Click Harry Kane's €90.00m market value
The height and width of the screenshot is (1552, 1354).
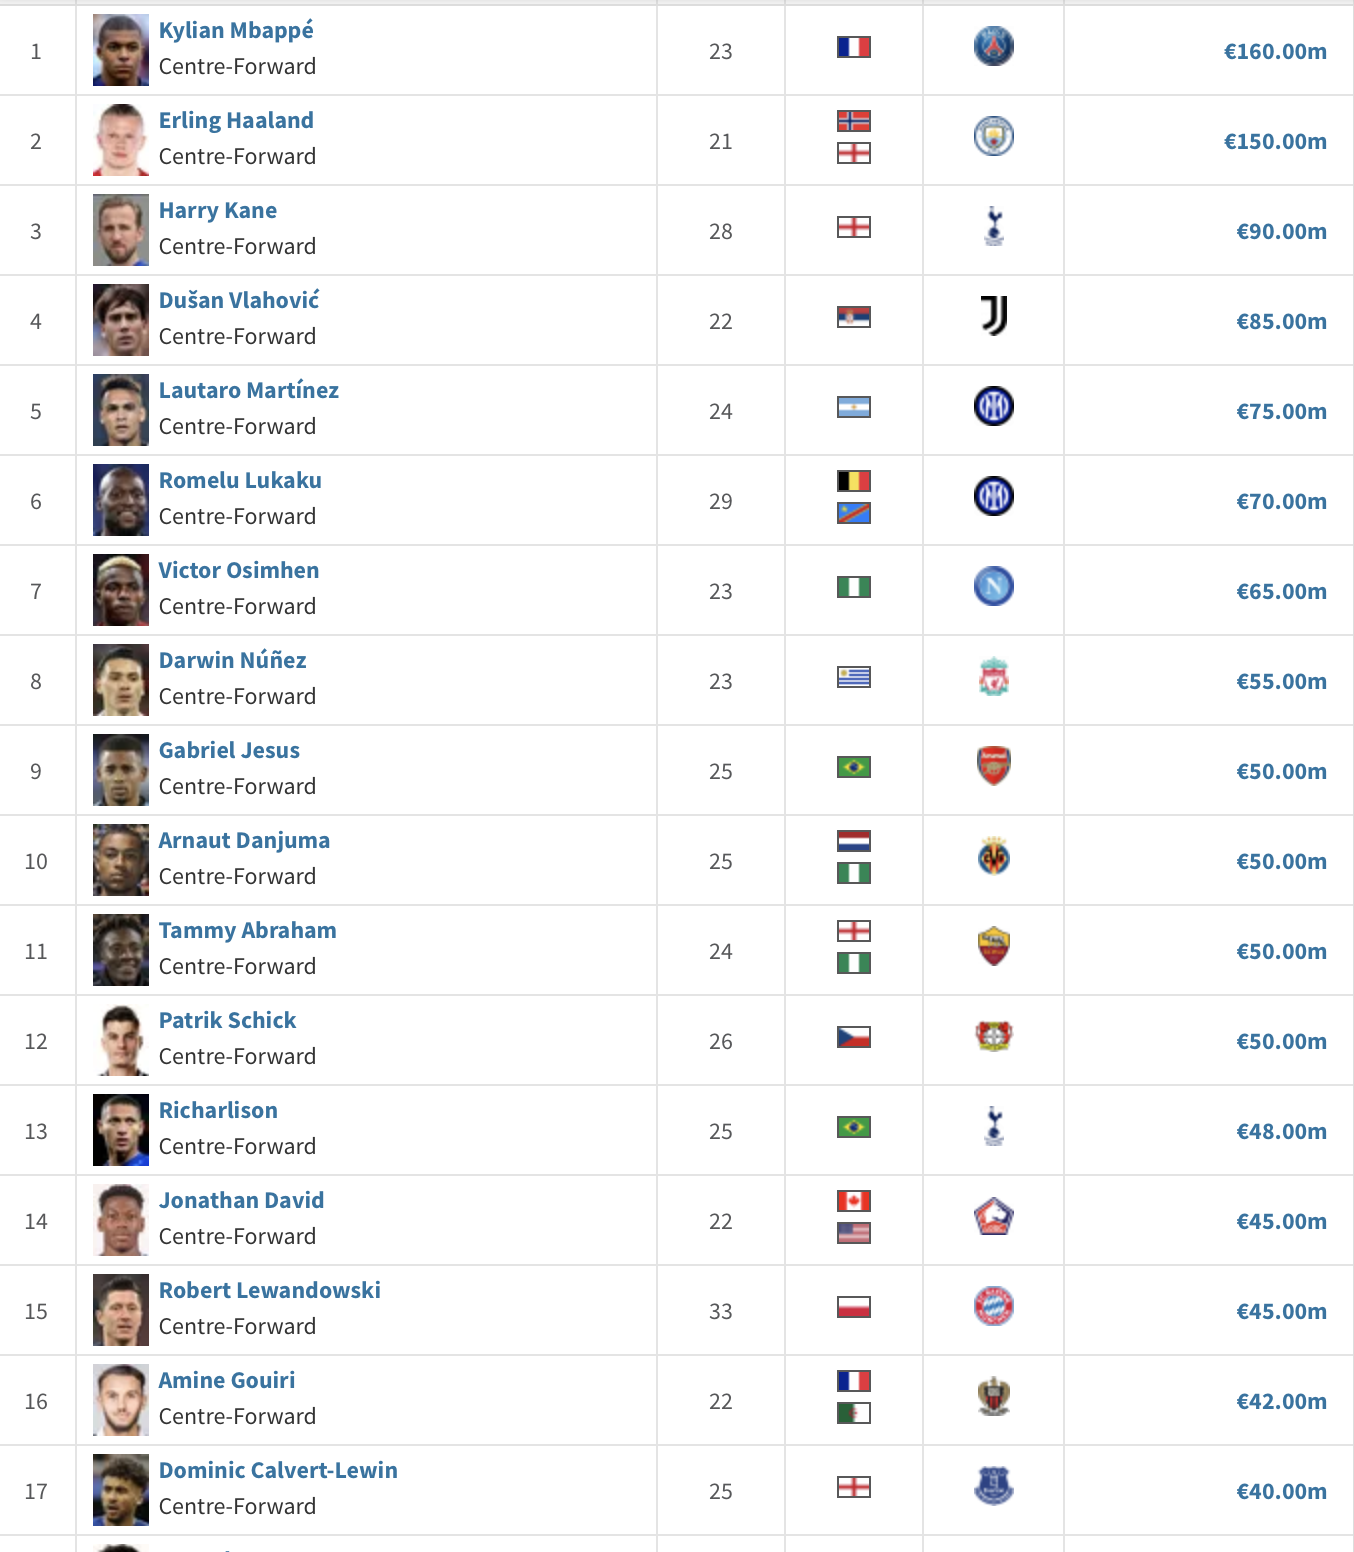(1281, 231)
